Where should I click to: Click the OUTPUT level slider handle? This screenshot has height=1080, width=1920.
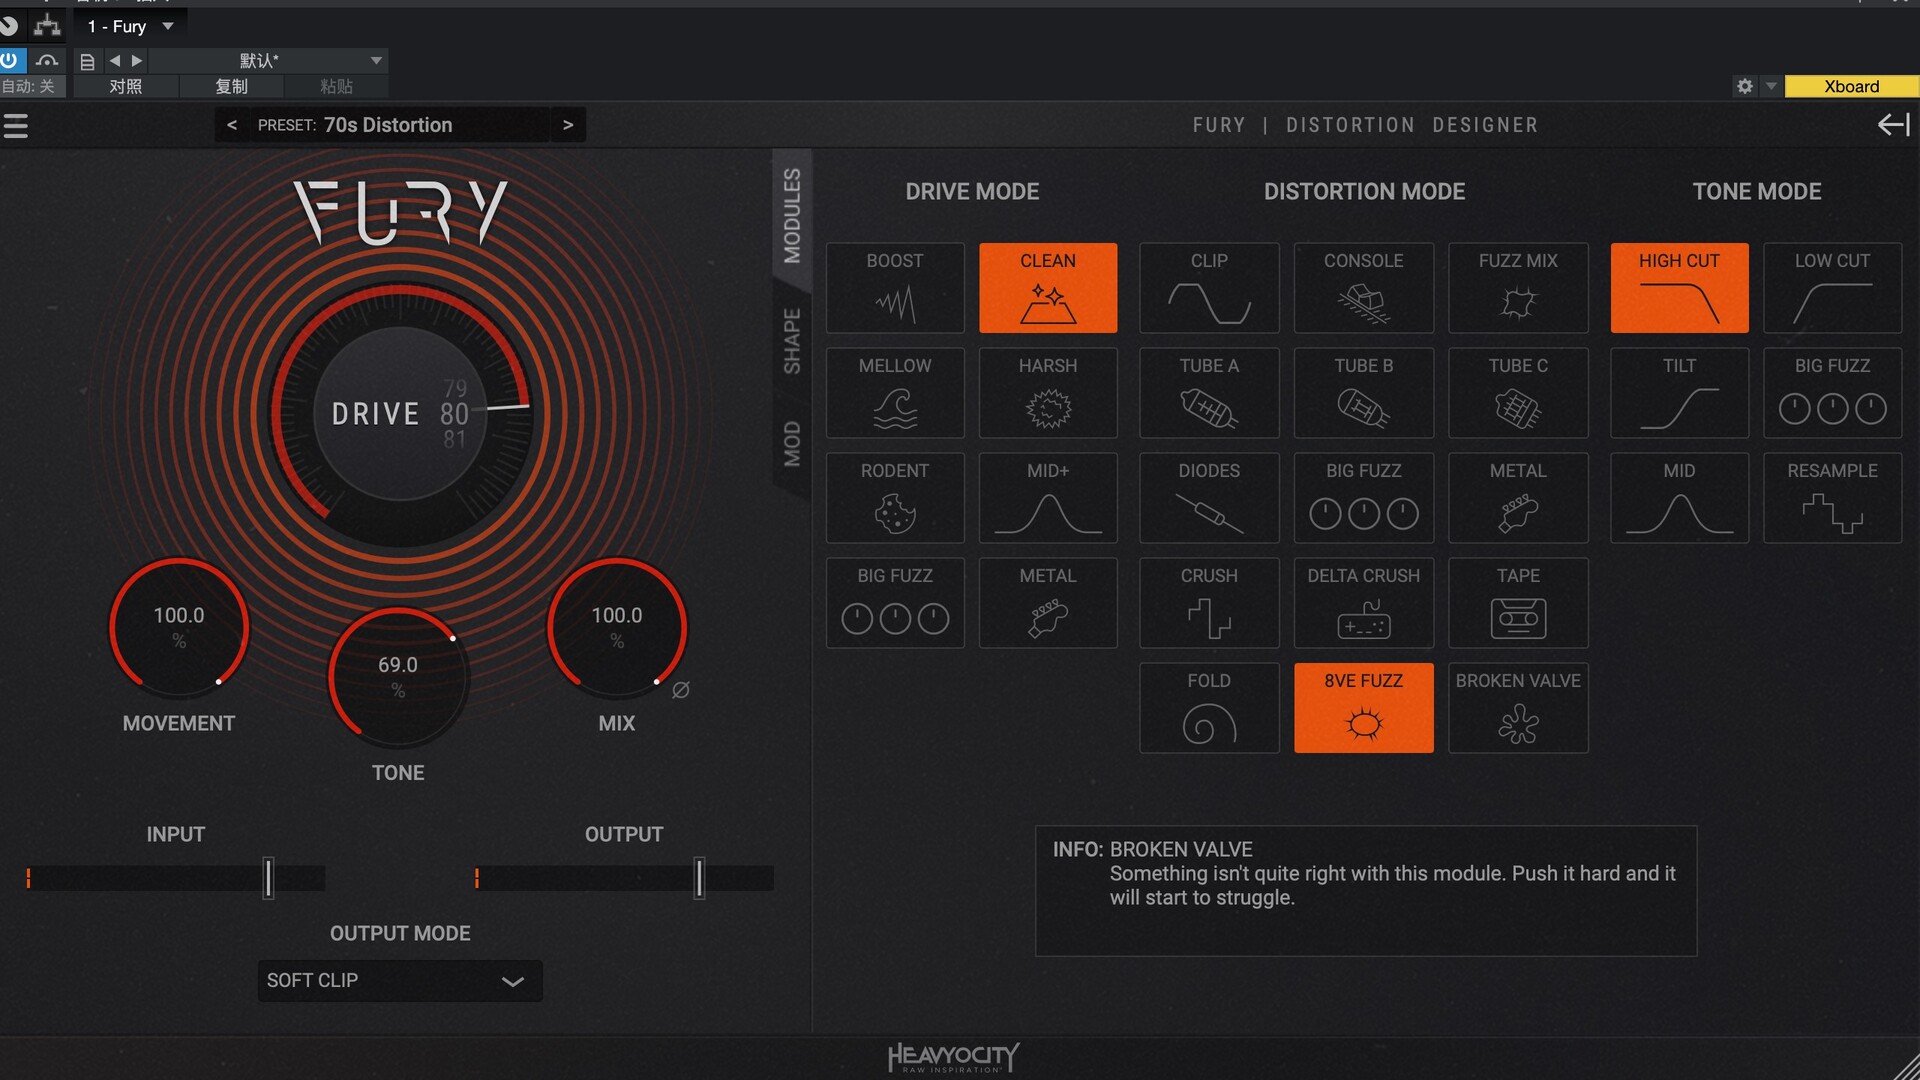click(x=699, y=878)
